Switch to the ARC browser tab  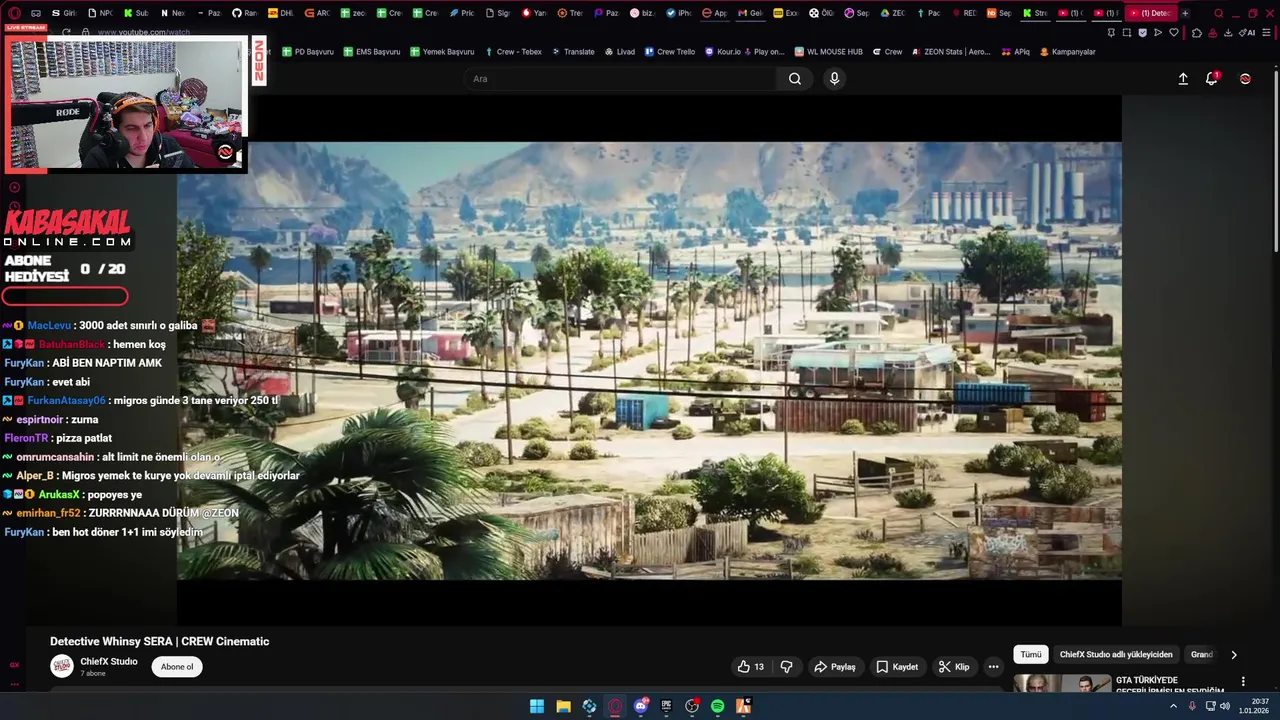pos(316,13)
